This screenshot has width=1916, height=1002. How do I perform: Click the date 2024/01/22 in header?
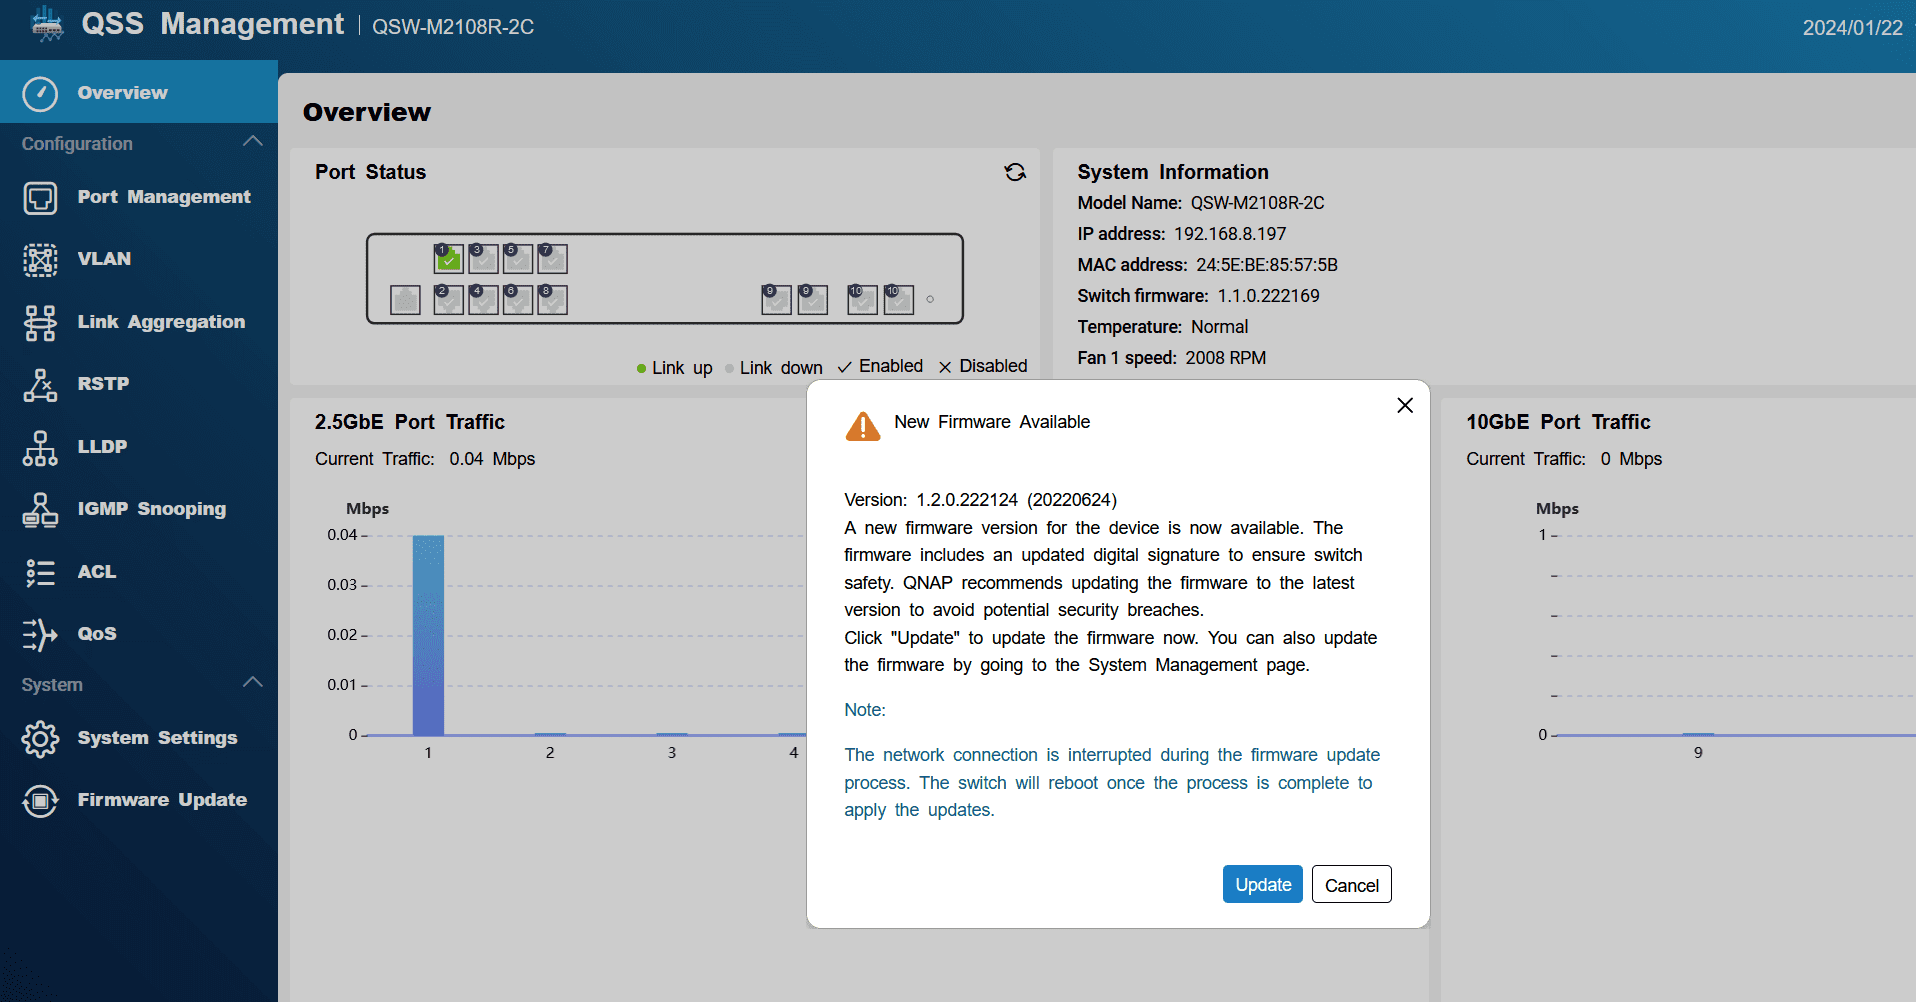pos(1852,28)
